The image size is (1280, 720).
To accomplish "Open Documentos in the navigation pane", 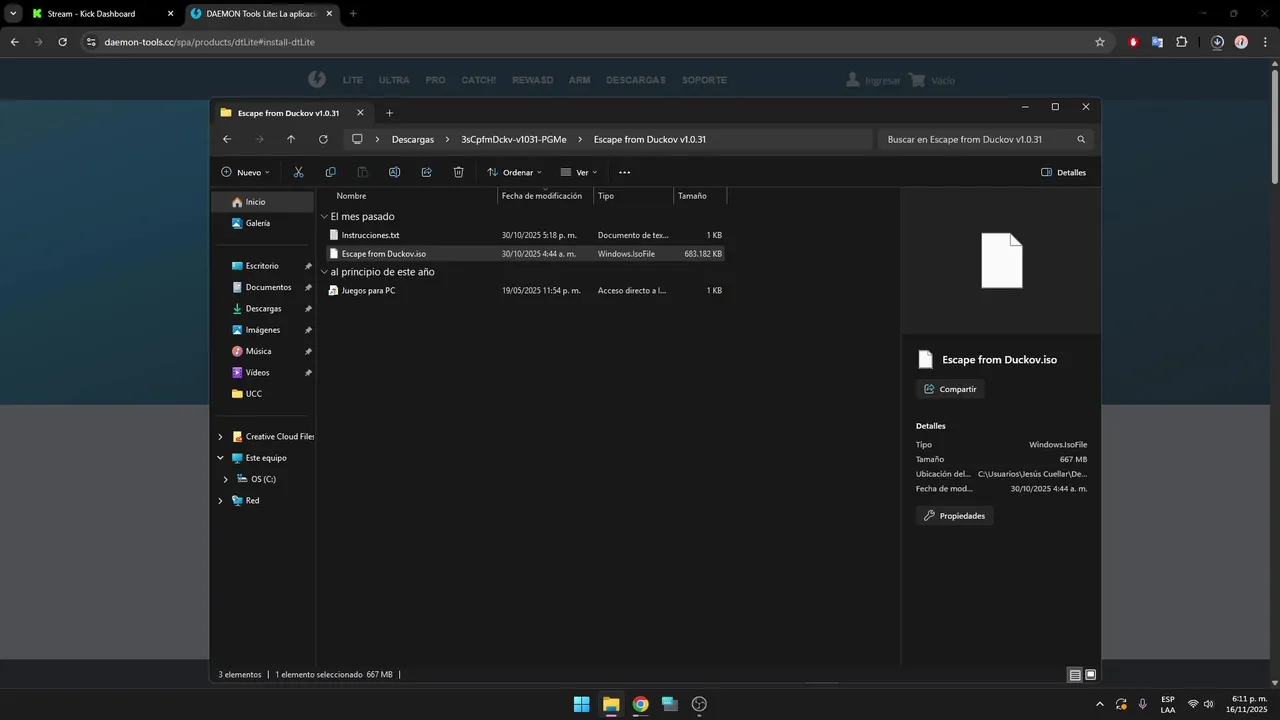I will [x=264, y=287].
